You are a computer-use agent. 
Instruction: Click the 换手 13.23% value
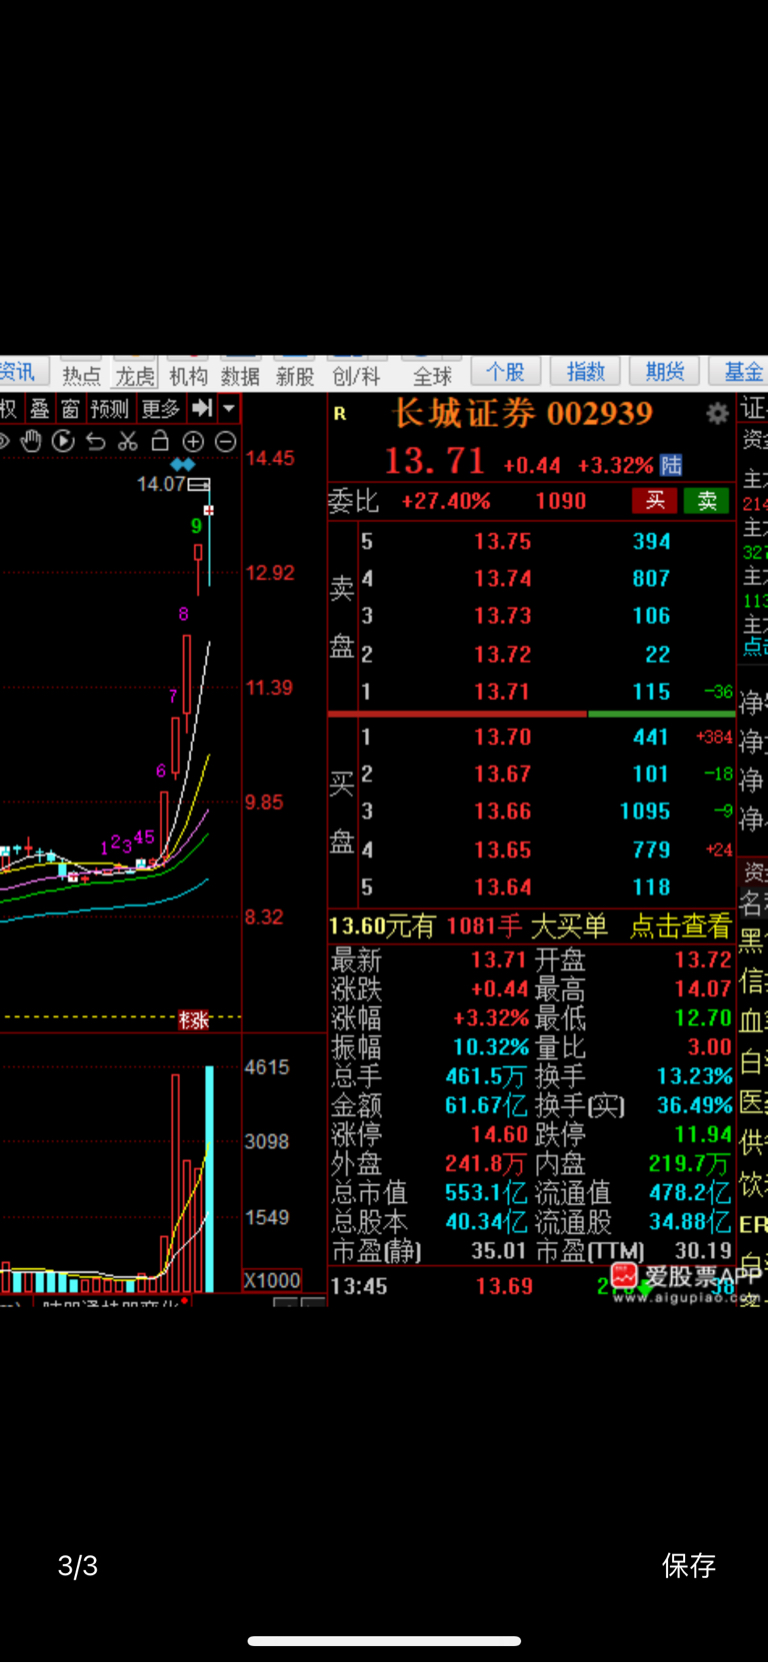tap(694, 1077)
